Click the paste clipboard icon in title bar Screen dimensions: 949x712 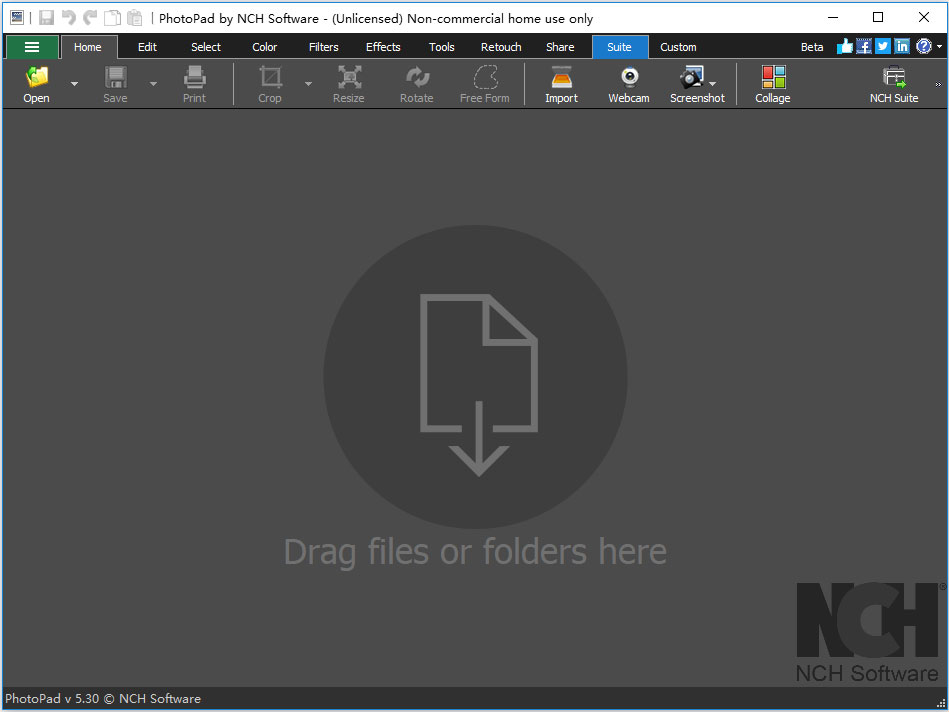[x=135, y=18]
